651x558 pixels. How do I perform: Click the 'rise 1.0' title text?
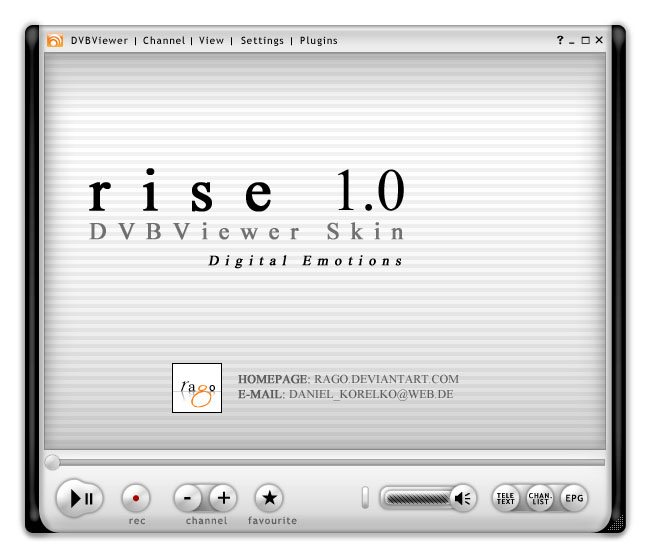(247, 191)
